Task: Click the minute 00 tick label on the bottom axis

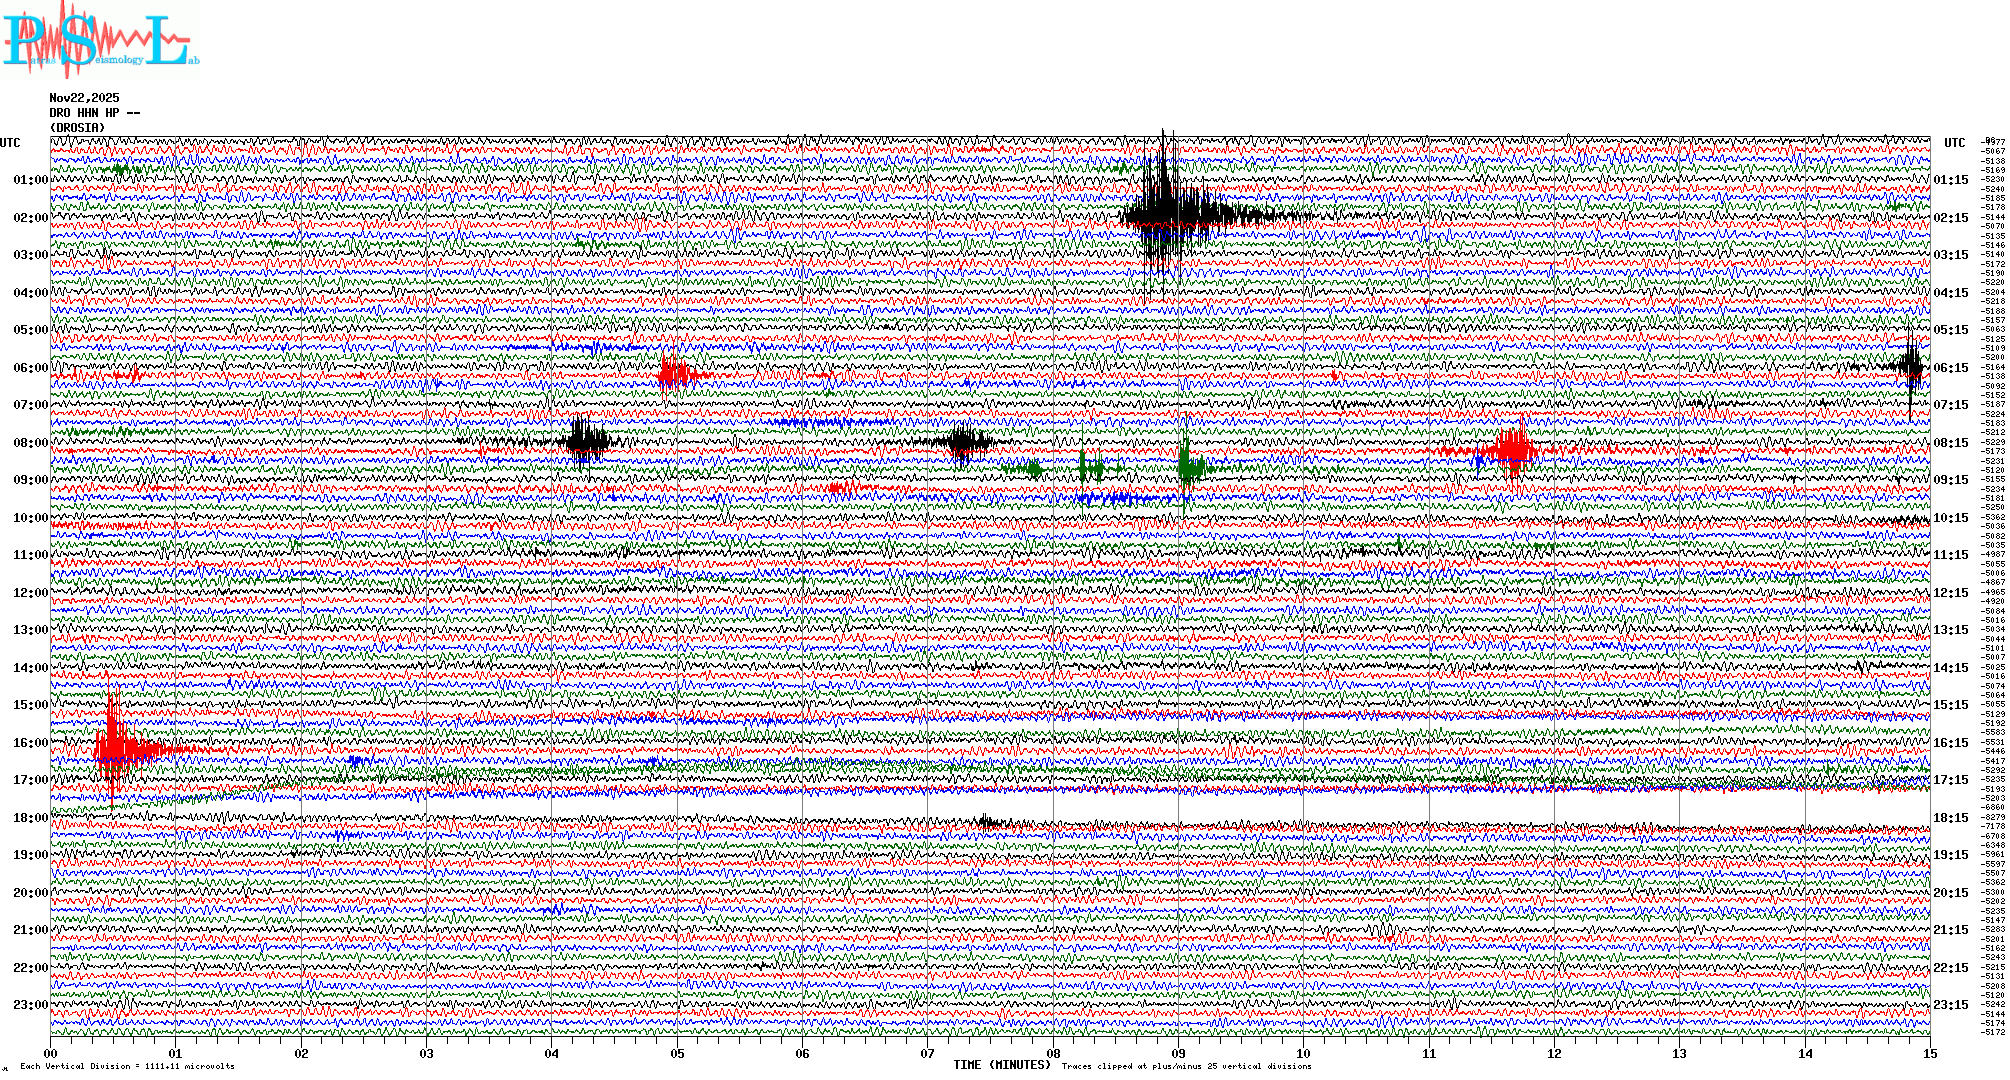Action: click(51, 1054)
